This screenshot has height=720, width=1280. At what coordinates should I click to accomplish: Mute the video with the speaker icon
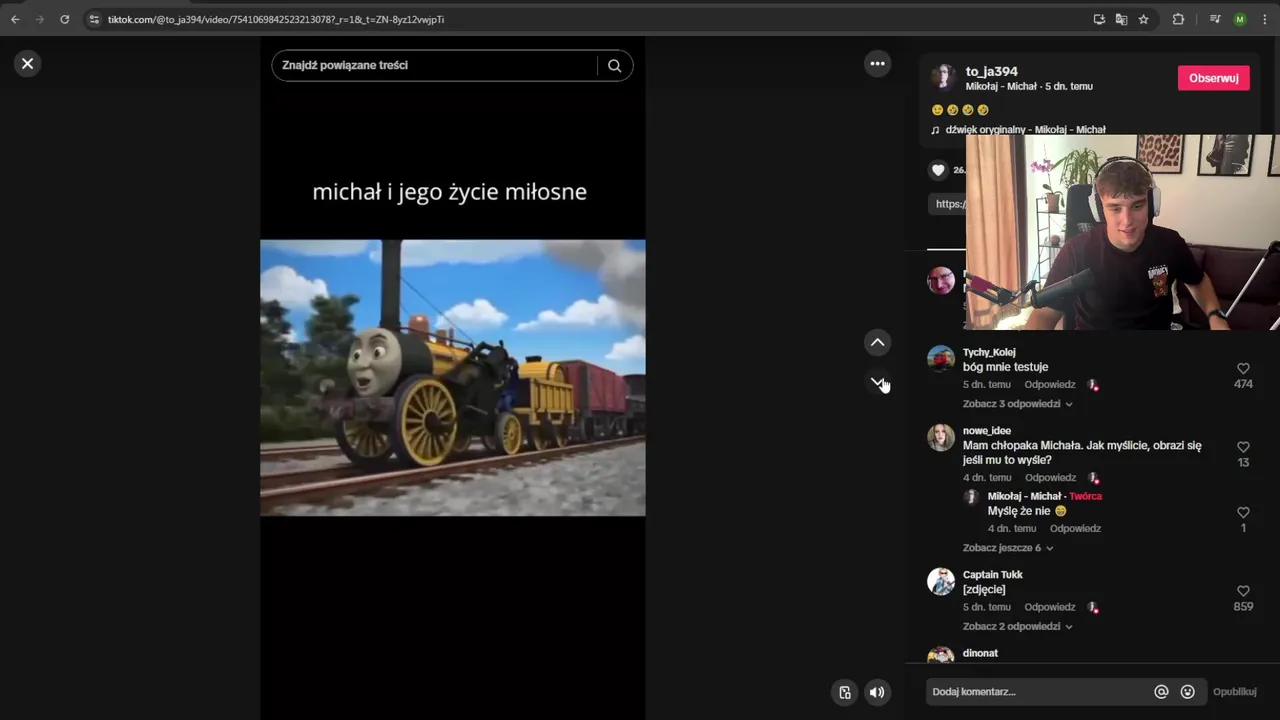click(x=877, y=692)
